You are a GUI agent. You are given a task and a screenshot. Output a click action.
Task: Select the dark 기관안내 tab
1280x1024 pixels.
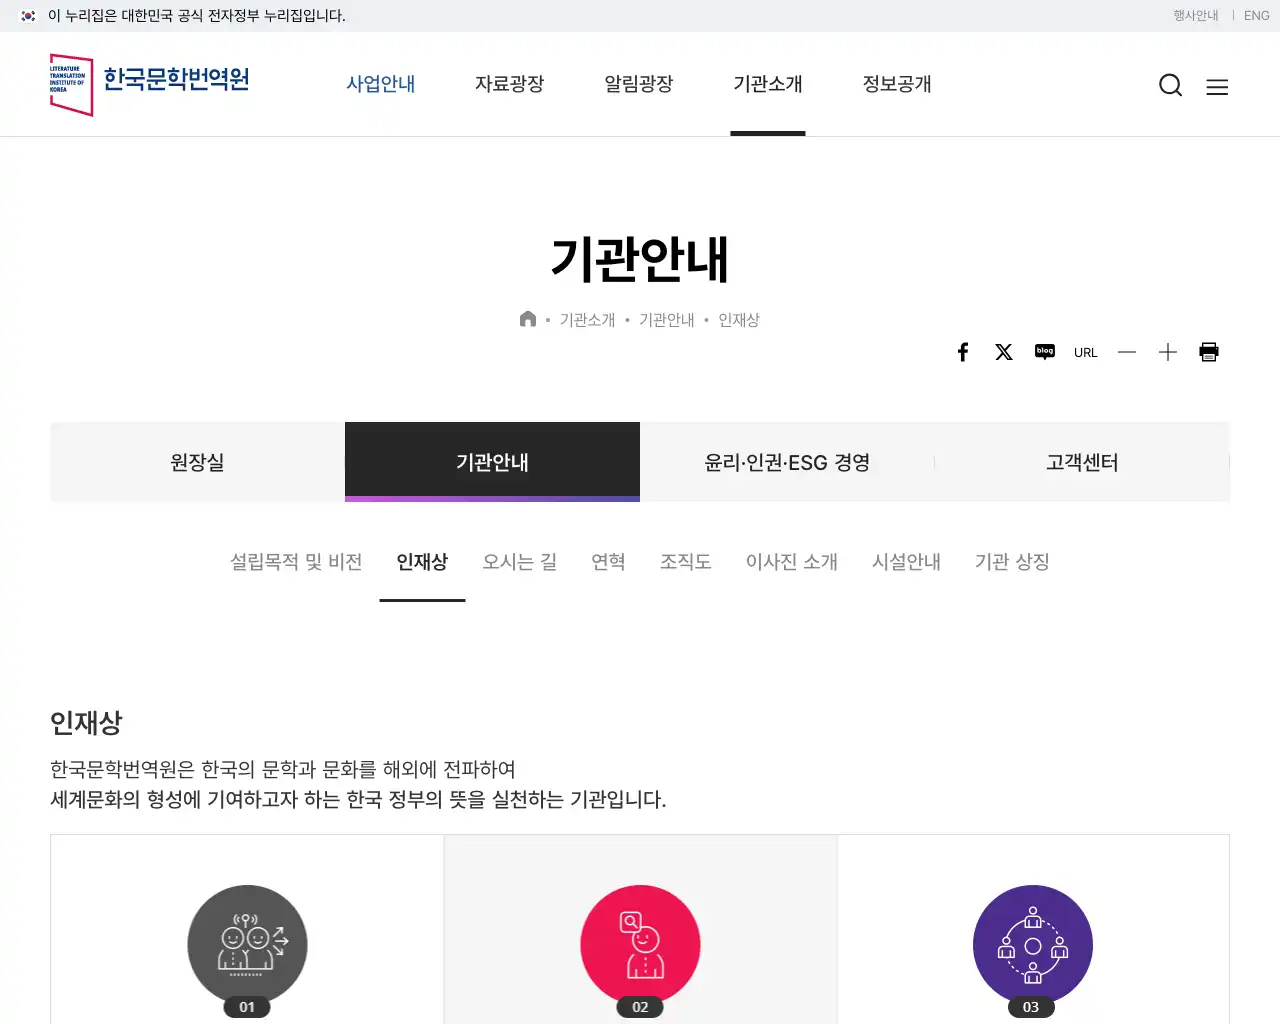[x=492, y=462]
